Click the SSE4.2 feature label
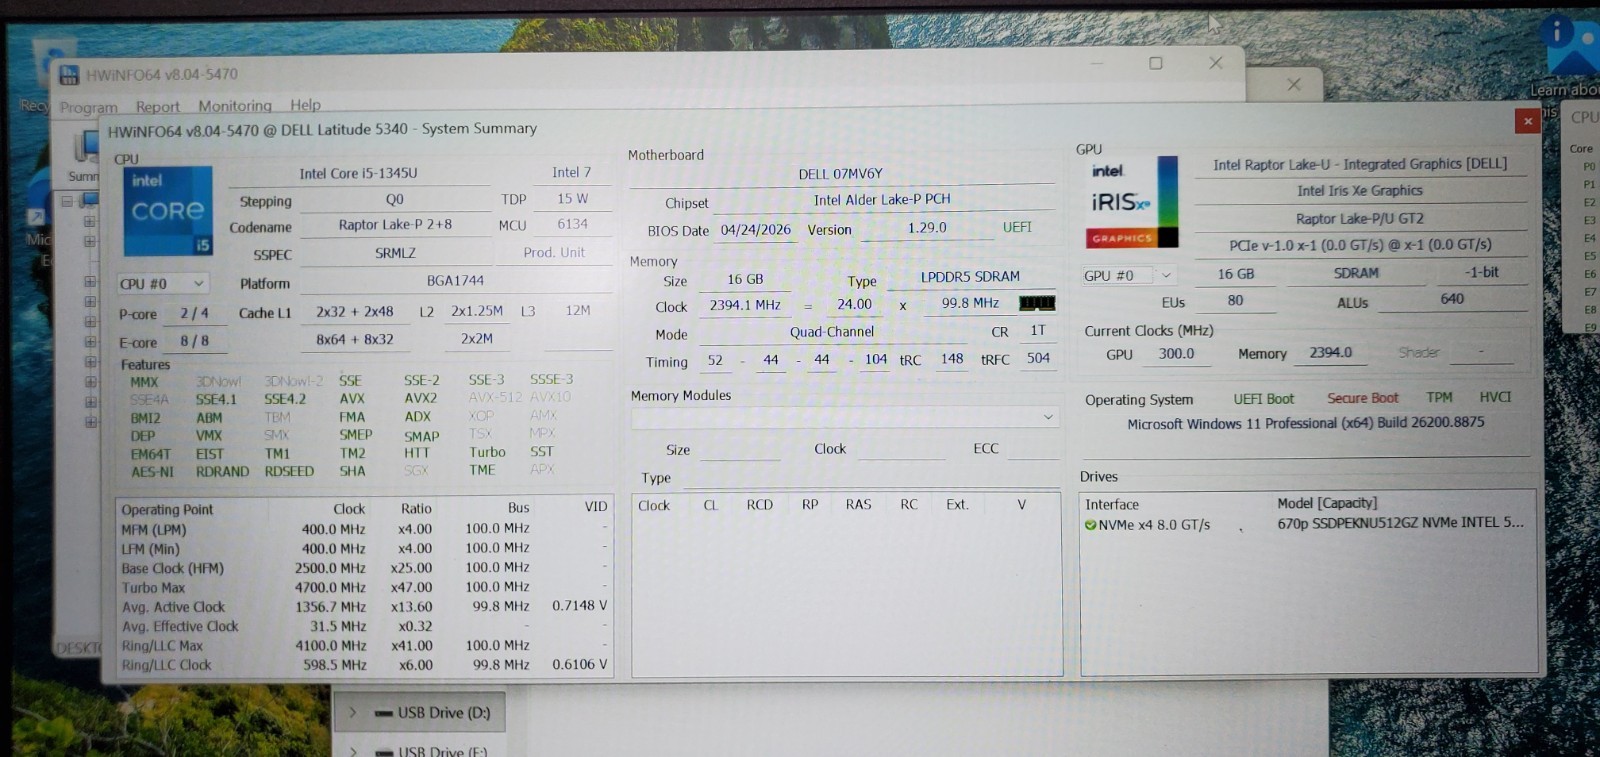This screenshot has width=1600, height=757. 285,399
